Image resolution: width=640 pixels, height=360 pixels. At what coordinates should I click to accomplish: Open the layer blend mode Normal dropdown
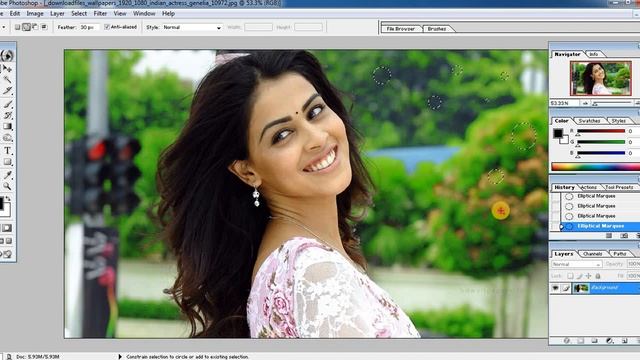coord(577,264)
